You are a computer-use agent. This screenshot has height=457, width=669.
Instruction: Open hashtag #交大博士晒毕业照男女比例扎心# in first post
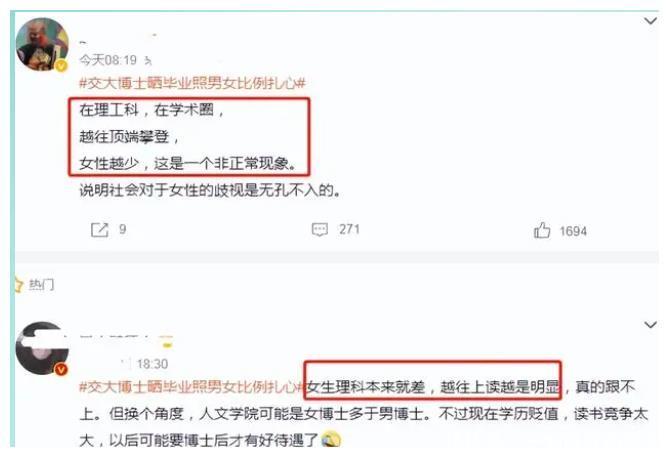192,83
